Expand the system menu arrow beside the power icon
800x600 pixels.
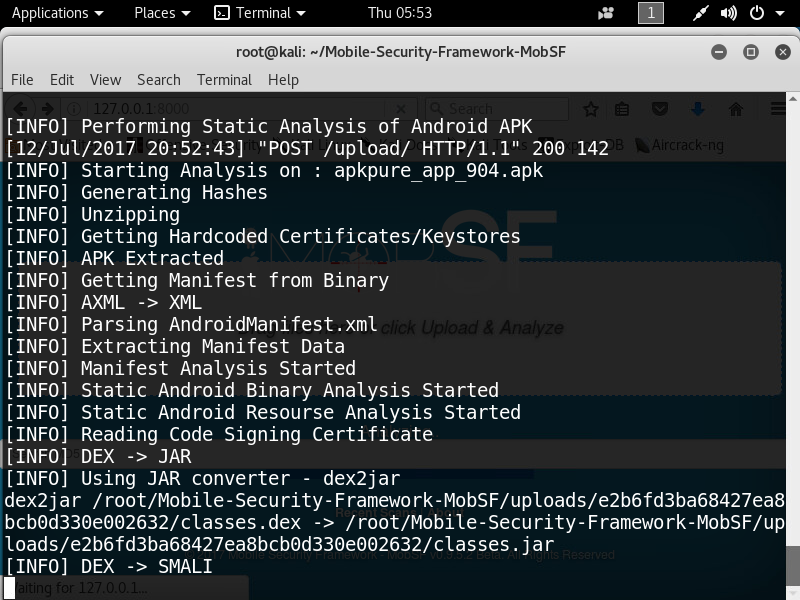(x=780, y=13)
